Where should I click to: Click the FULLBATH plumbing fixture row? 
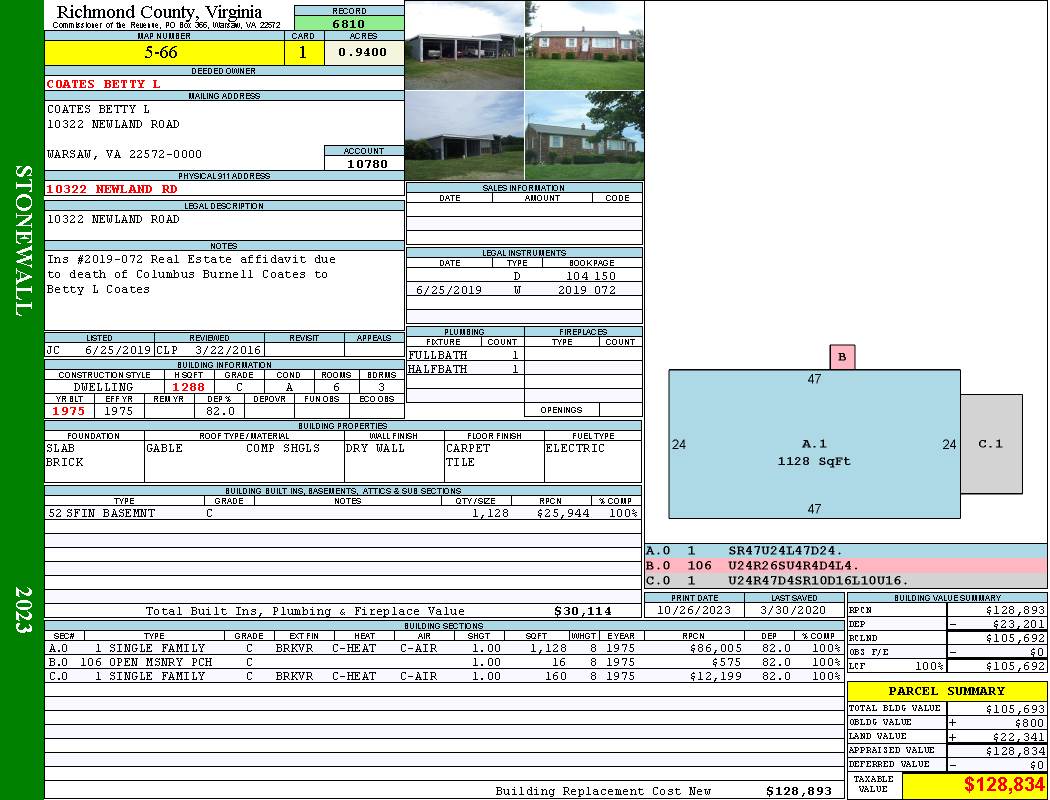coord(465,355)
